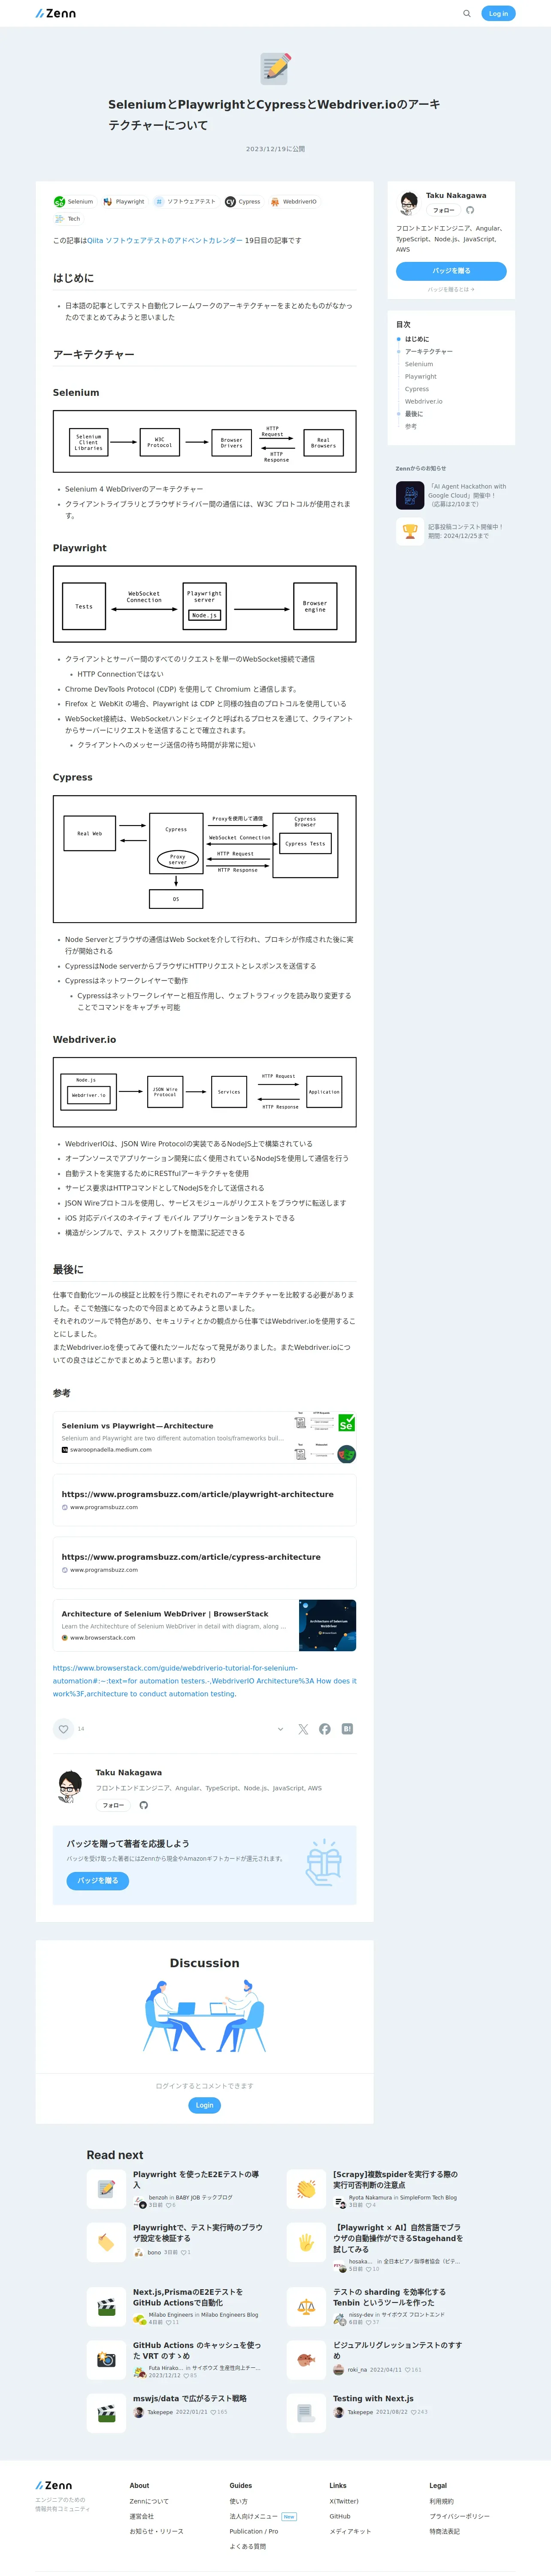
Task: Open the Qiita advent calendar link
Action: [x=165, y=240]
